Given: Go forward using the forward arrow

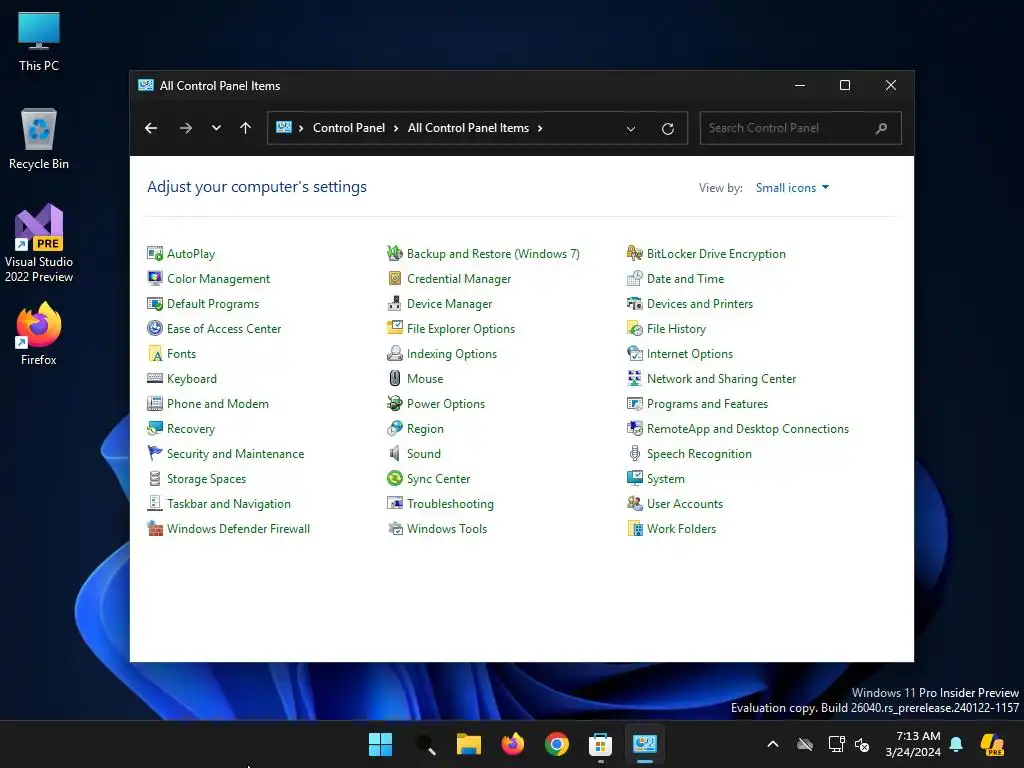Looking at the screenshot, I should [186, 128].
